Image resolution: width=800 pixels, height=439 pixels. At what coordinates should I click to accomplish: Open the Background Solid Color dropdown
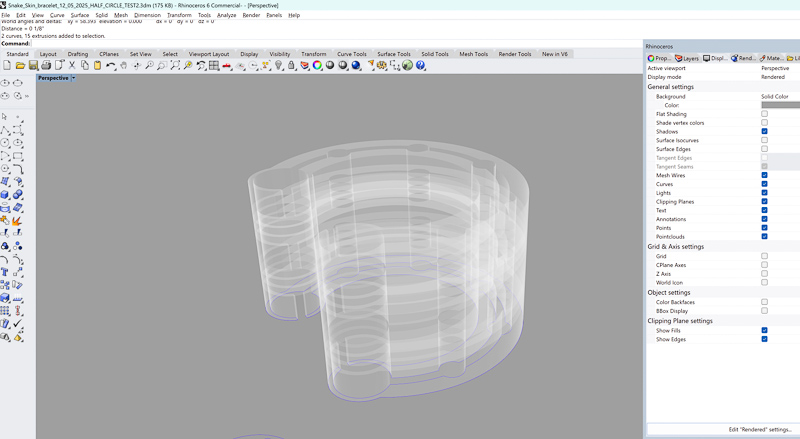coord(775,96)
